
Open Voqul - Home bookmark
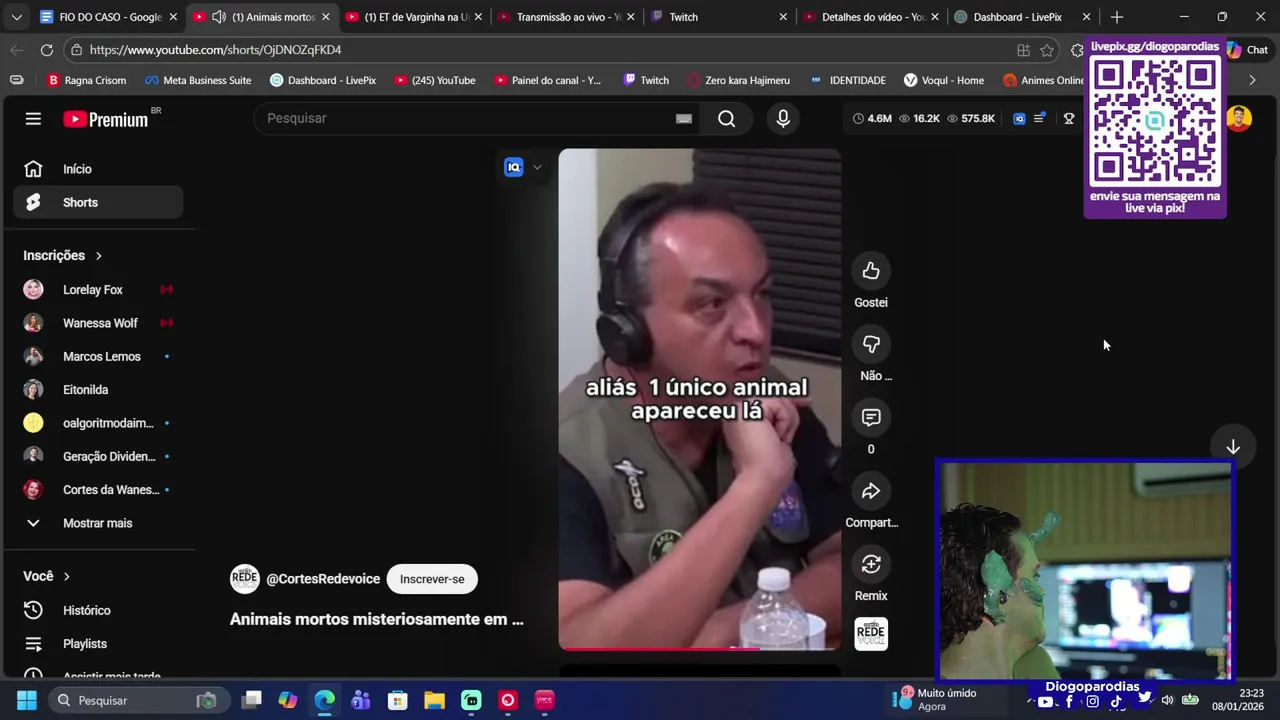coord(944,80)
